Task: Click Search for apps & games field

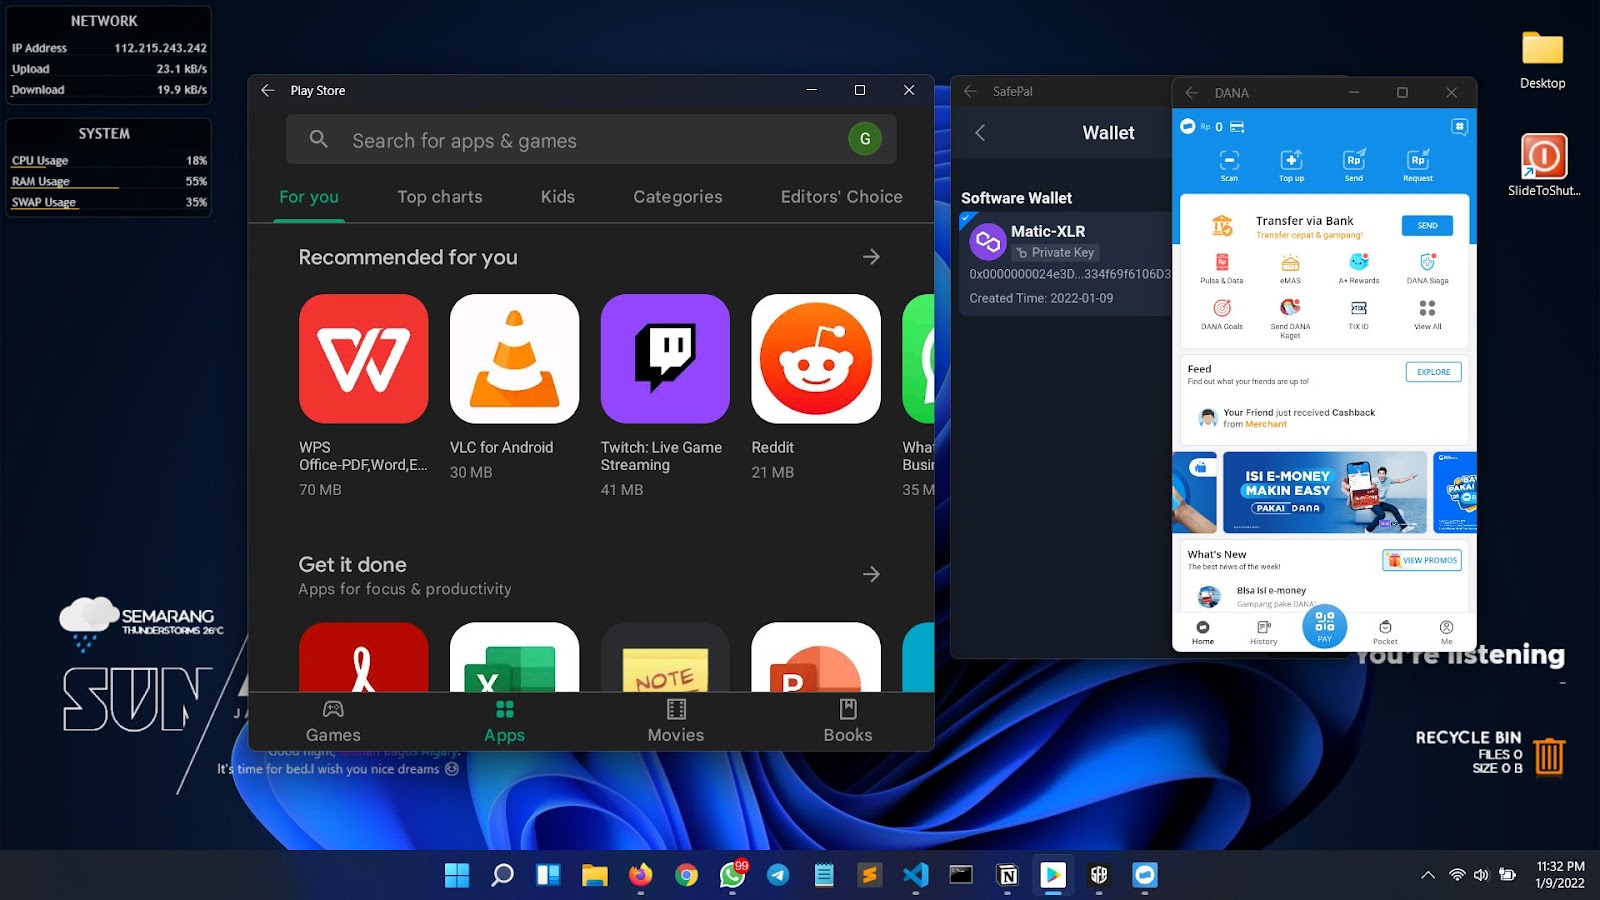Action: 591,139
